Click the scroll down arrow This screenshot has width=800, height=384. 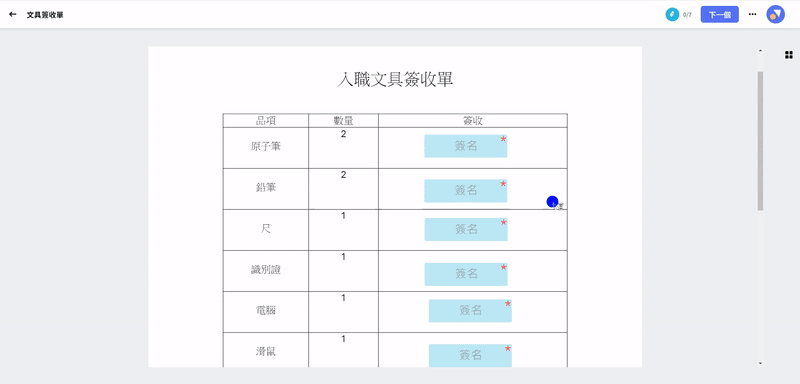[x=760, y=363]
